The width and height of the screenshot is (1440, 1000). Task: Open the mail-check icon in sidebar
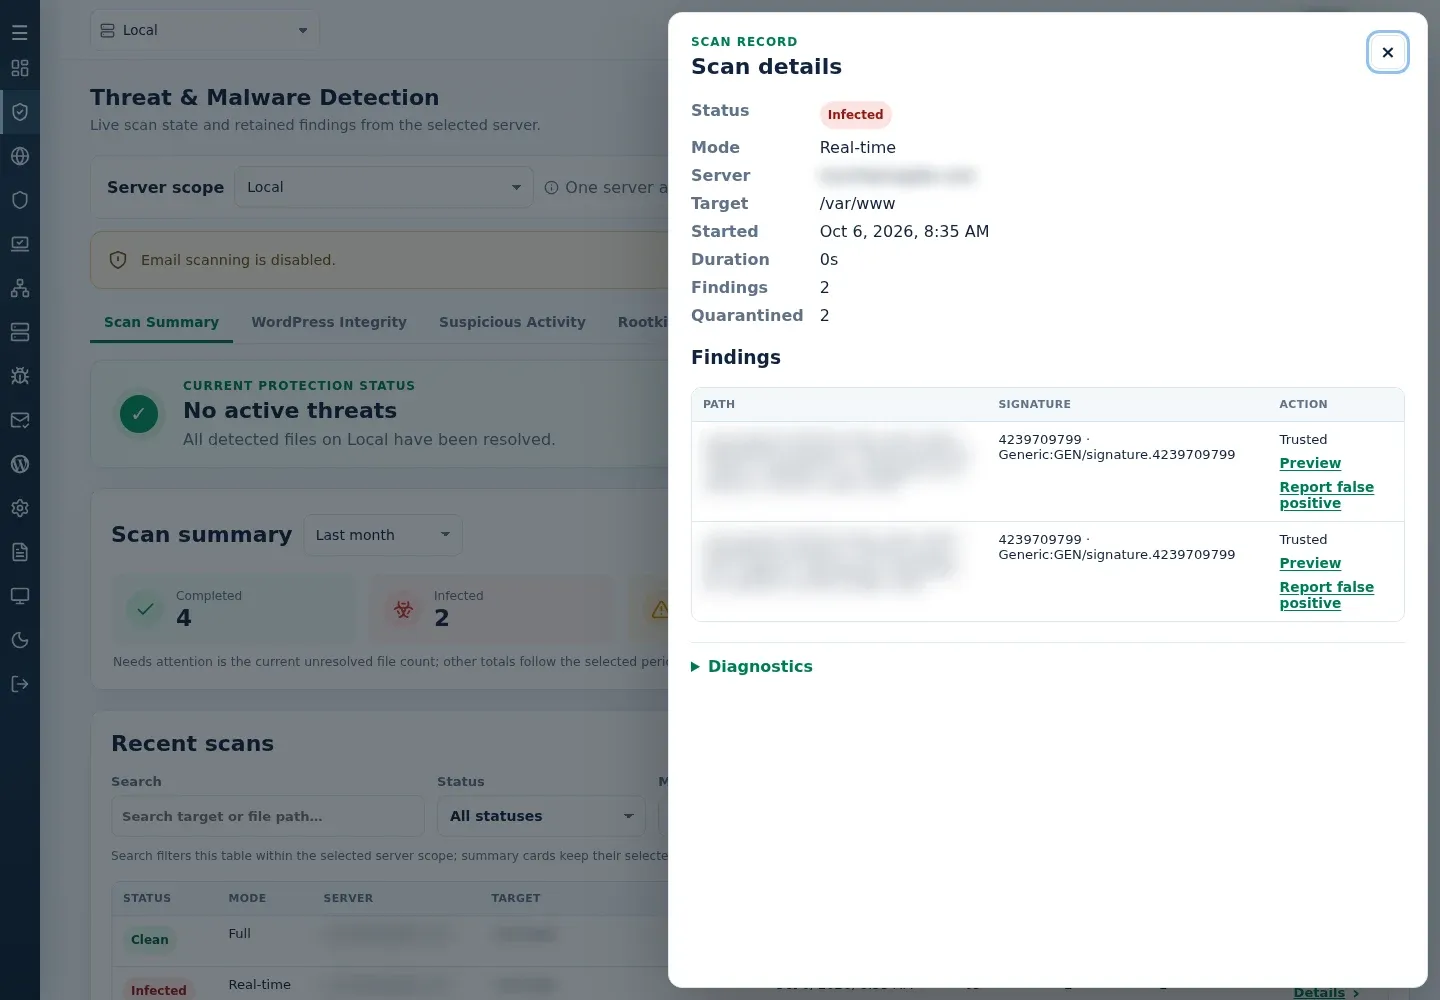tap(20, 420)
